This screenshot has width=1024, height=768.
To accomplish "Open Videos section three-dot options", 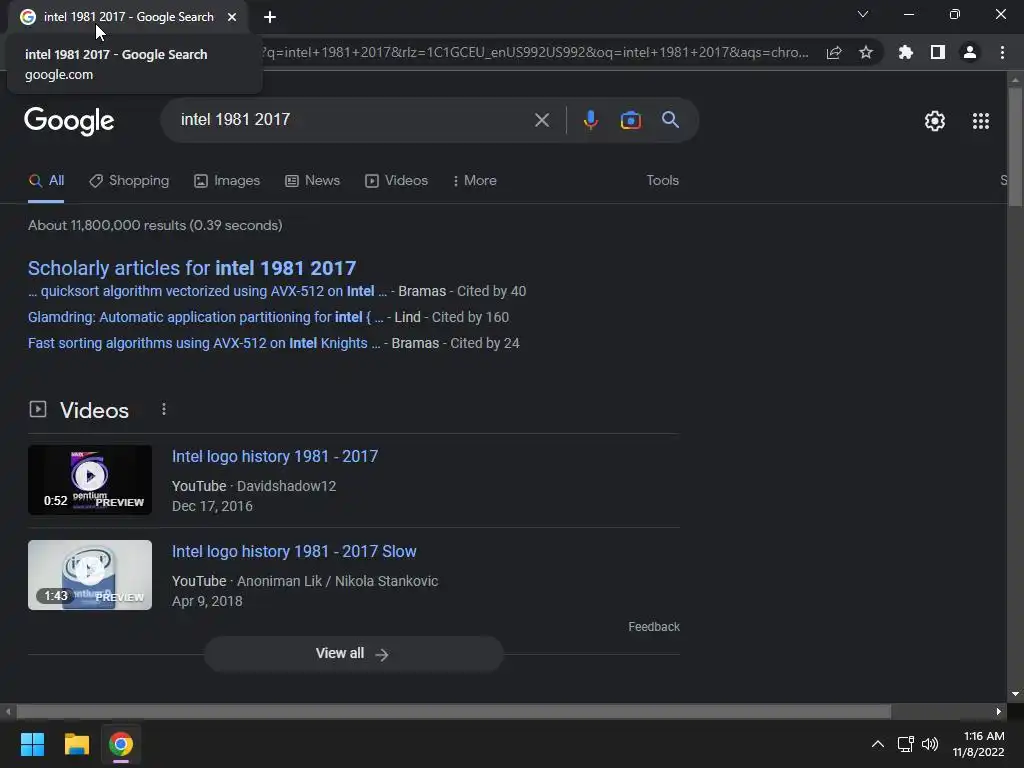I will (164, 409).
